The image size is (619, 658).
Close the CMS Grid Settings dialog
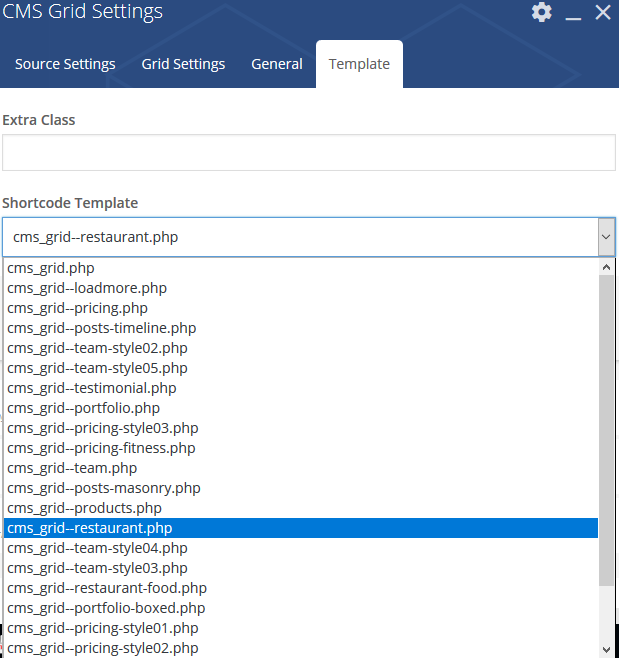[602, 13]
